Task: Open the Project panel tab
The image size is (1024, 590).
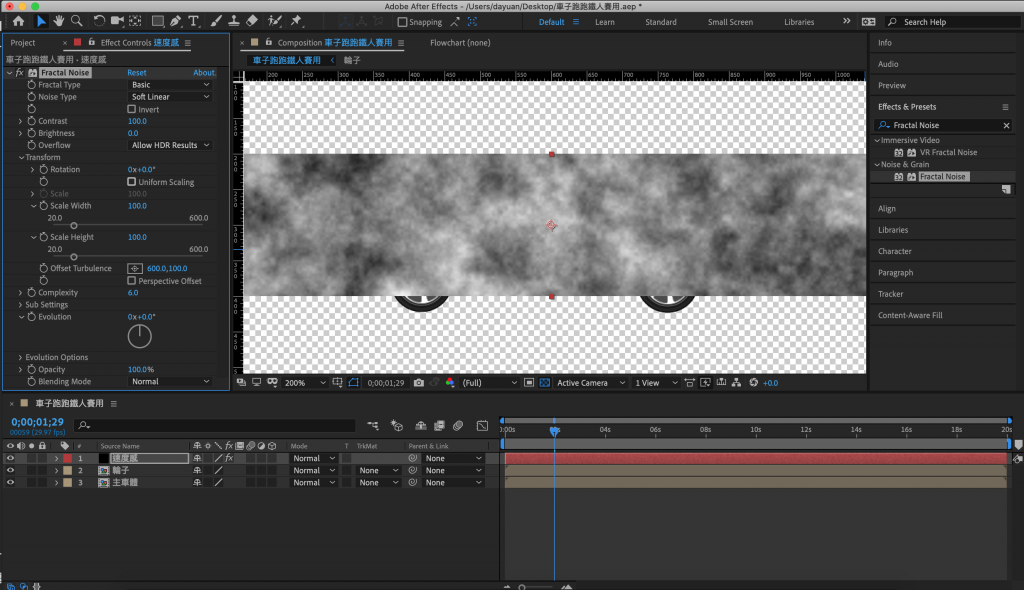Action: (x=23, y=43)
